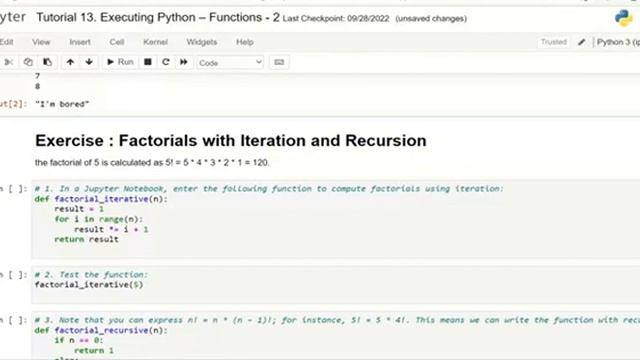Click output number 8
640x360 pixels.
(x=38, y=86)
